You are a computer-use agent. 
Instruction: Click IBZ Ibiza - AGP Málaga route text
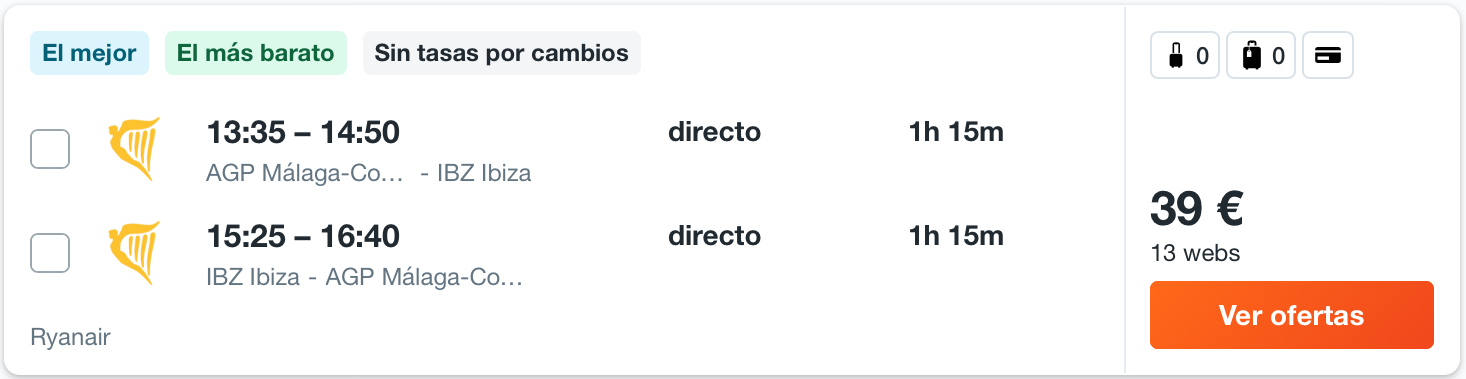364,277
